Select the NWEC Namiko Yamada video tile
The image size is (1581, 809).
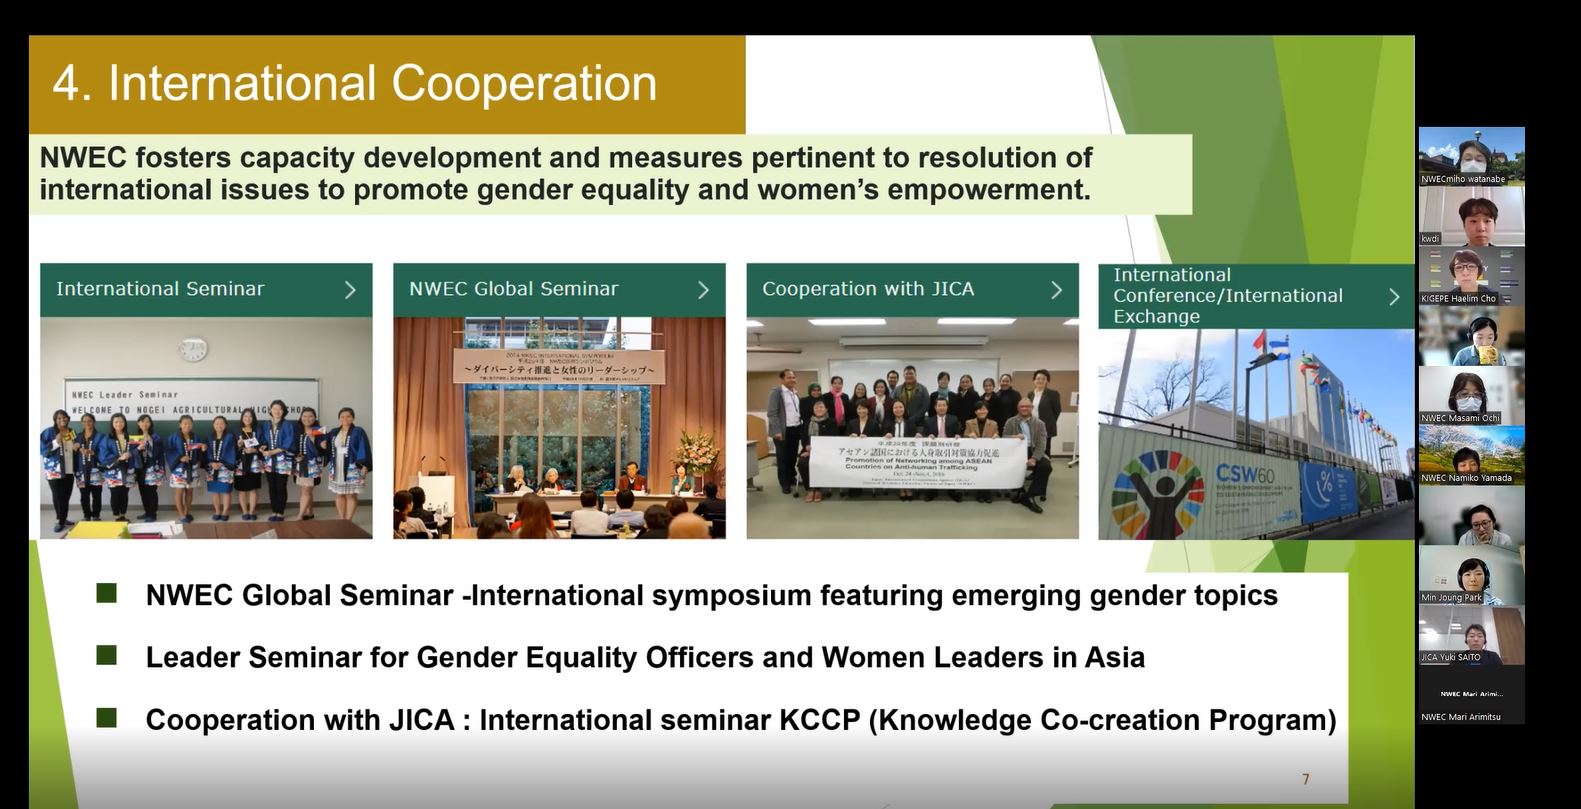click(x=1471, y=455)
